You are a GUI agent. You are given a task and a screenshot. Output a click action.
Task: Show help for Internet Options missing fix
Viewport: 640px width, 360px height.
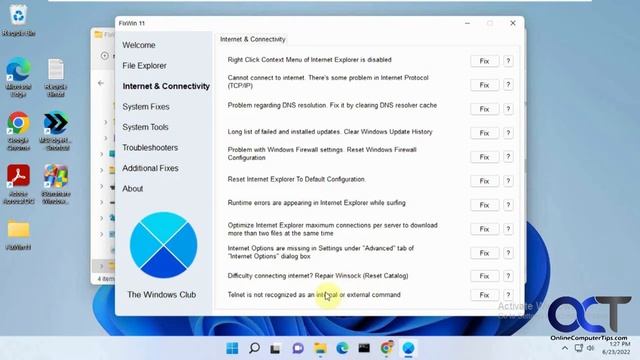click(x=508, y=253)
